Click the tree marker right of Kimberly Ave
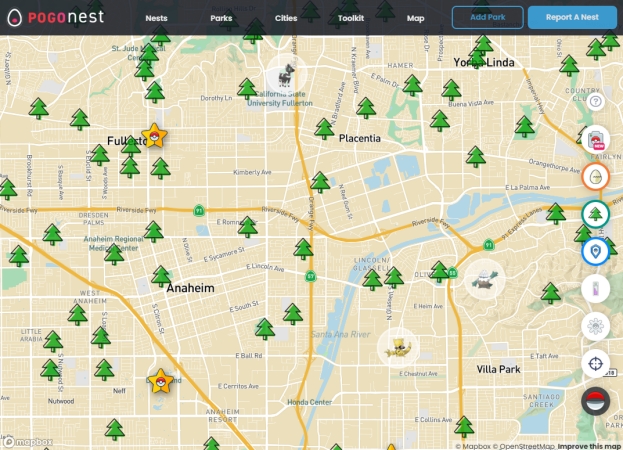The height and width of the screenshot is (450, 623). (320, 182)
